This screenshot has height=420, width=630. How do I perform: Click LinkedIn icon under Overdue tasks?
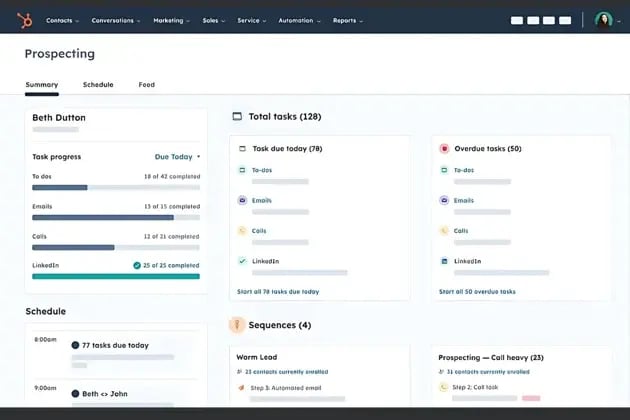(444, 261)
